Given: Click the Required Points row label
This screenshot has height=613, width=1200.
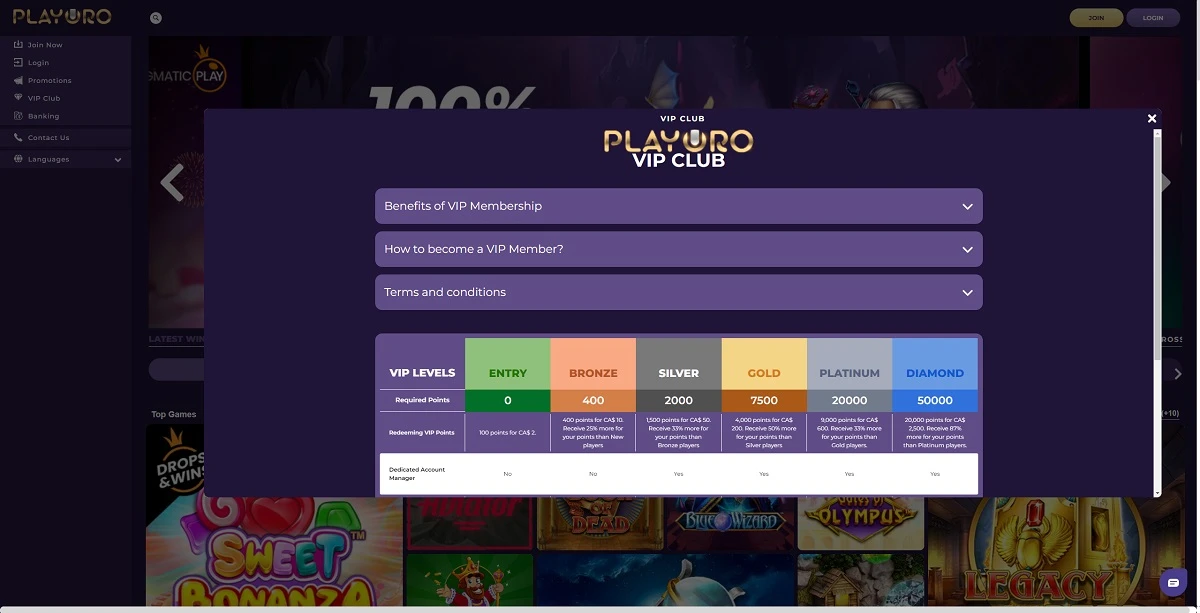Looking at the screenshot, I should click(422, 400).
